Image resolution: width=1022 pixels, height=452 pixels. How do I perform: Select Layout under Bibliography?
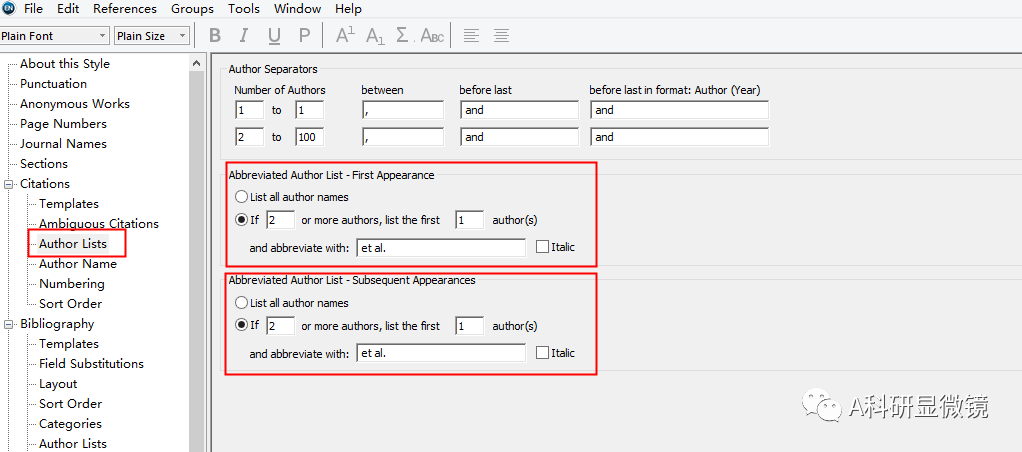pyautogui.click(x=58, y=384)
